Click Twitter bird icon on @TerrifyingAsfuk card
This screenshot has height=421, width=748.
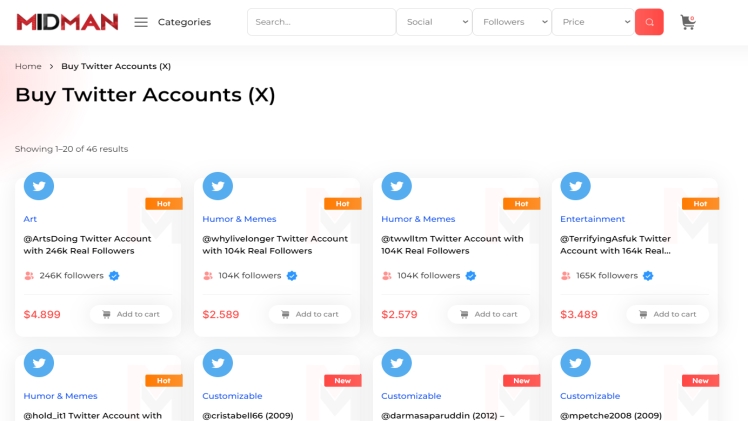pyautogui.click(x=575, y=186)
